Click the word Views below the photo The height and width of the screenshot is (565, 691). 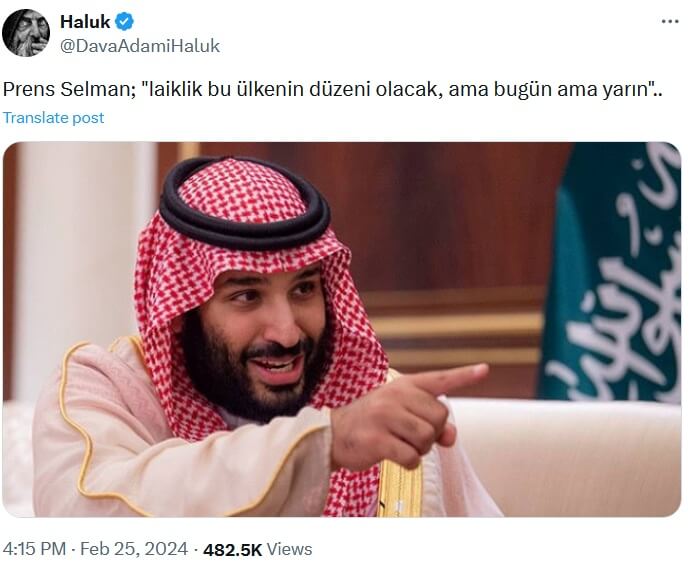[289, 549]
